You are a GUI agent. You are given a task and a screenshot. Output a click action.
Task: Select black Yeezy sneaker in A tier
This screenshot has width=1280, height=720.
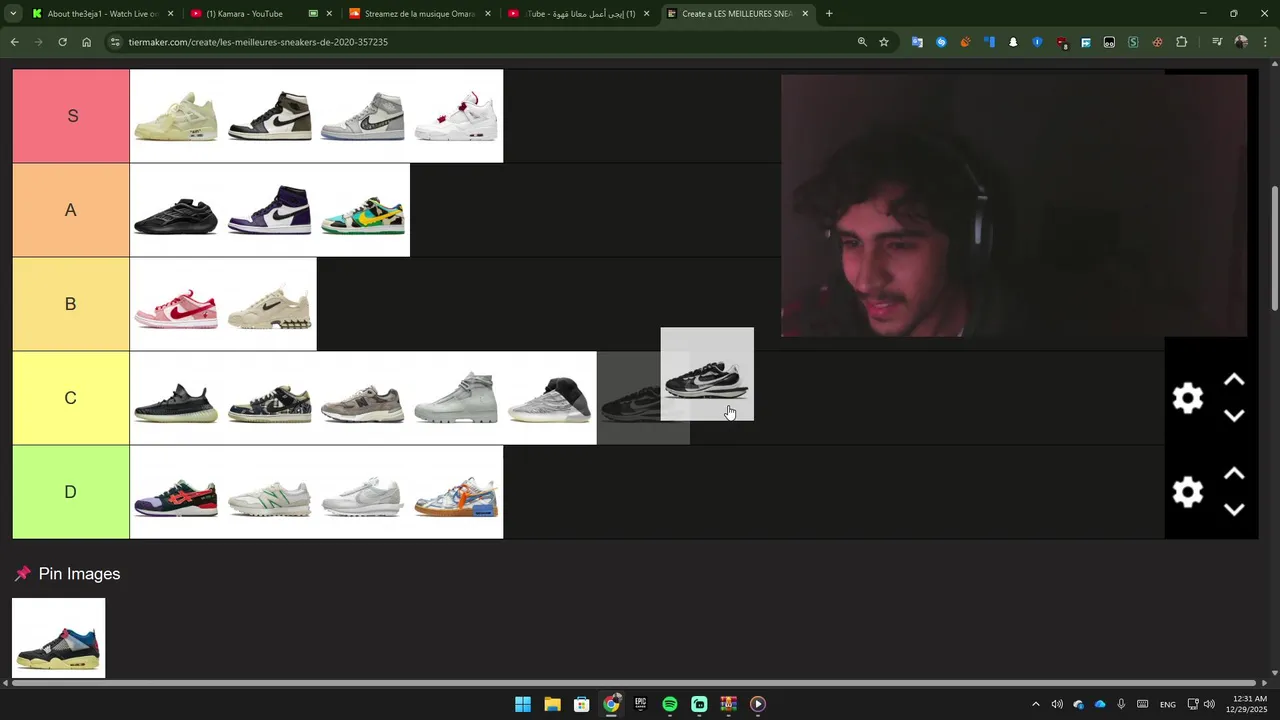click(x=176, y=210)
